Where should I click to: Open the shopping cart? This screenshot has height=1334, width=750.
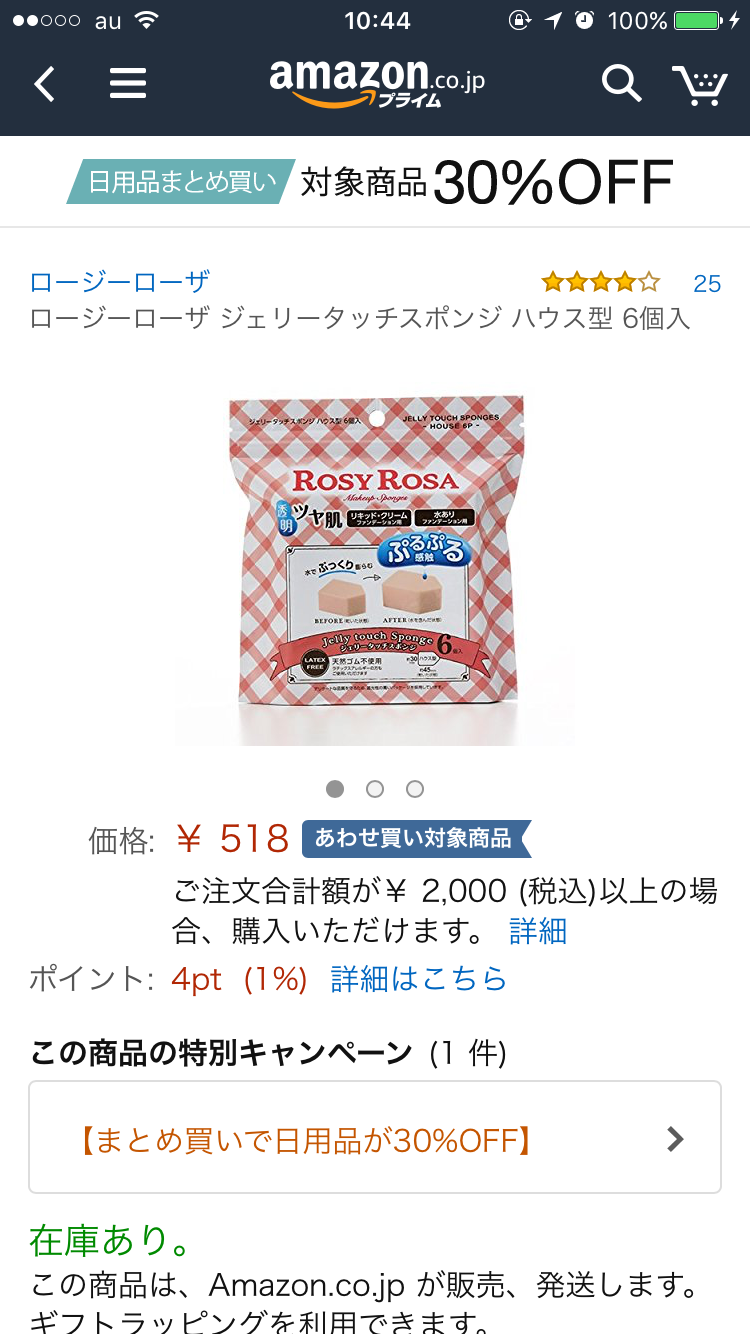coord(699,85)
